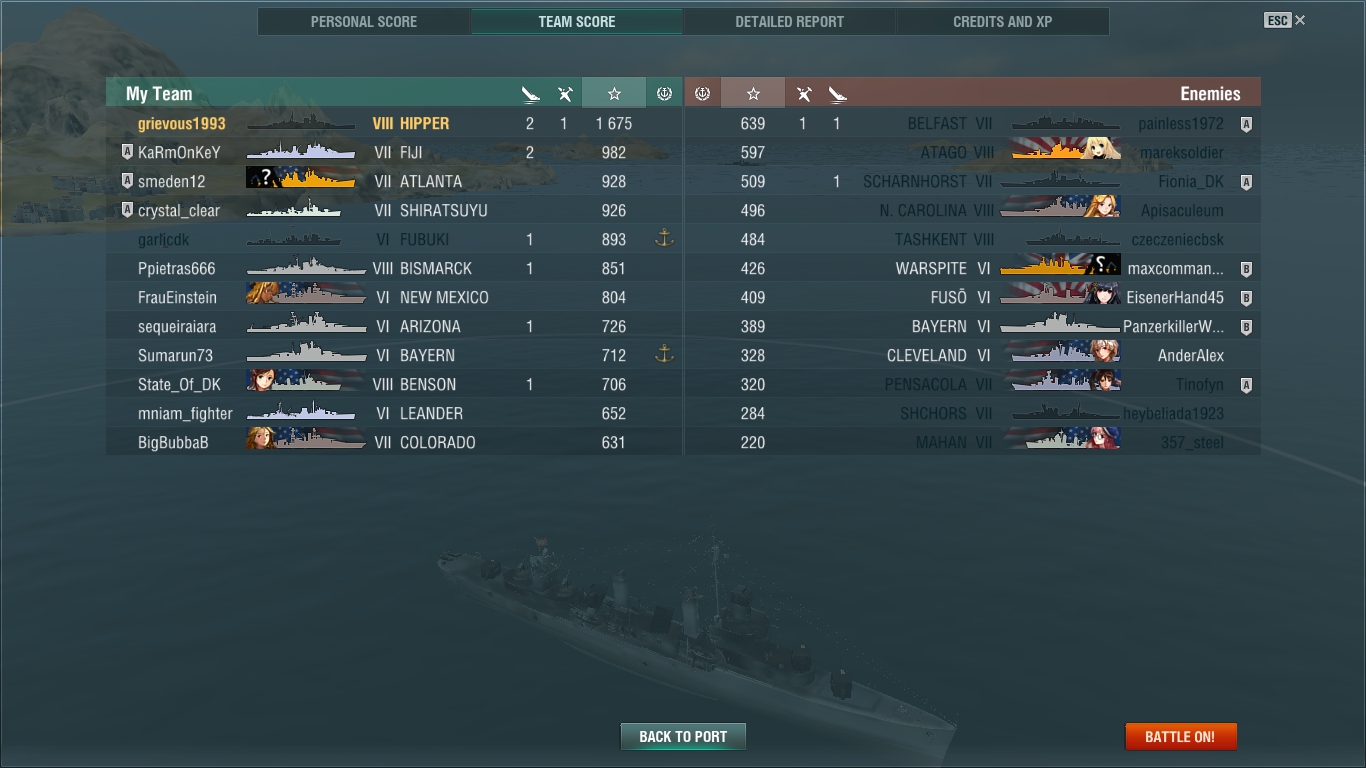Sort Enemies by ships destroyed icon

(837, 94)
